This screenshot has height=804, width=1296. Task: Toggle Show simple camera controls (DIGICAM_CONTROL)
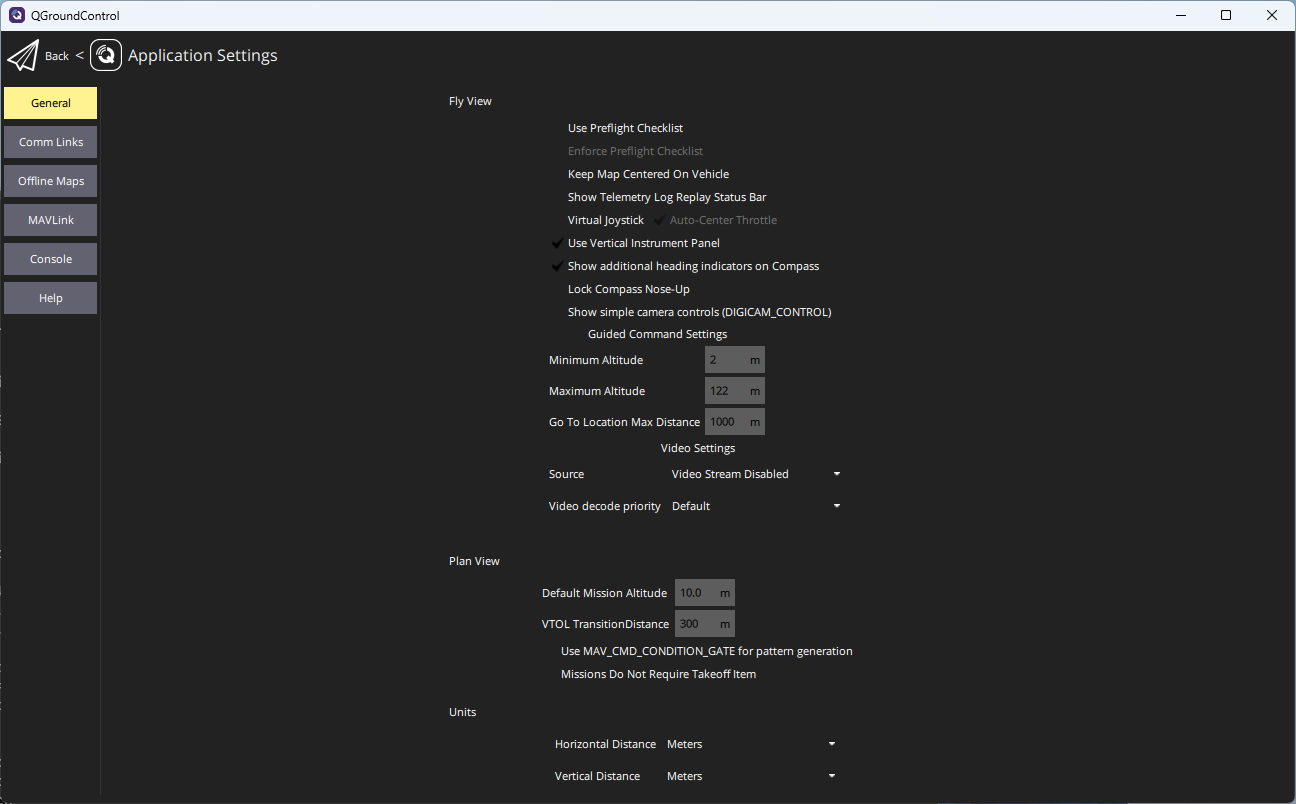pyautogui.click(x=691, y=312)
